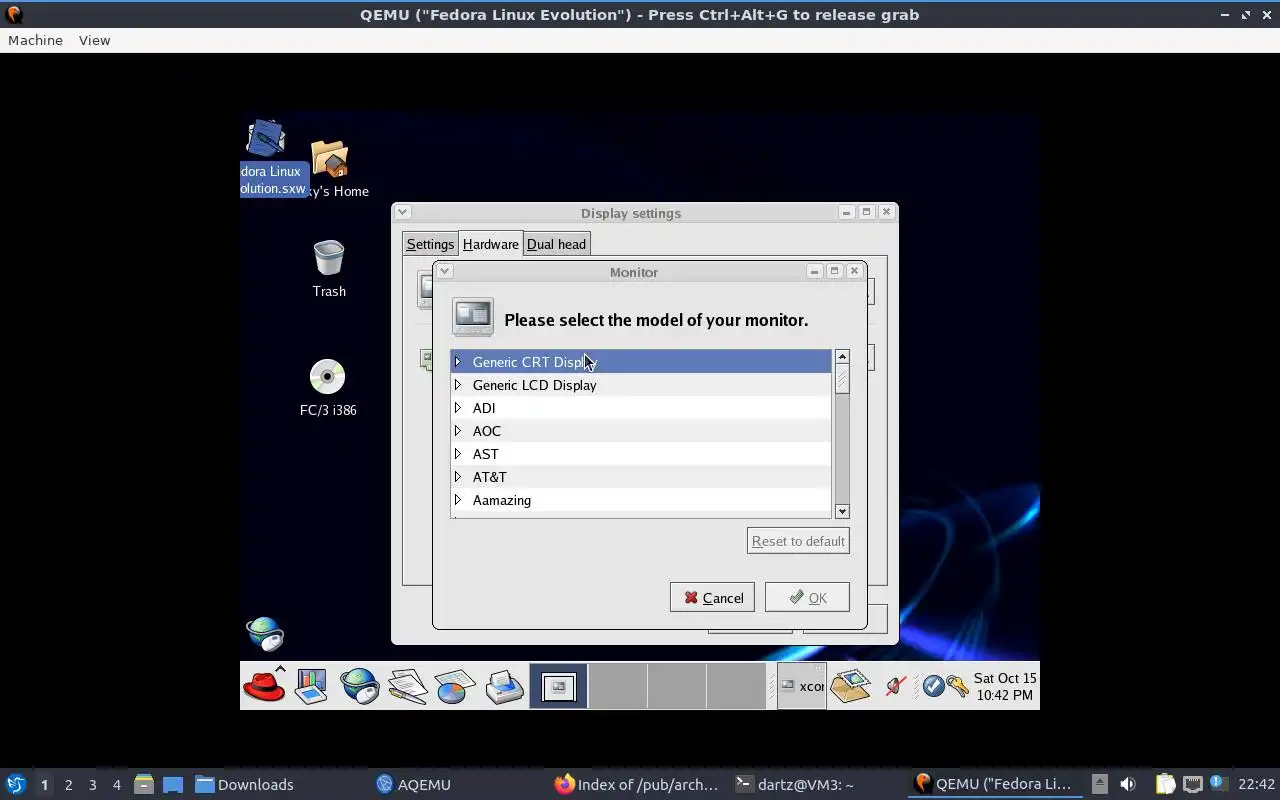Open the Downloads taskbar window
The image size is (1280, 800).
point(245,784)
